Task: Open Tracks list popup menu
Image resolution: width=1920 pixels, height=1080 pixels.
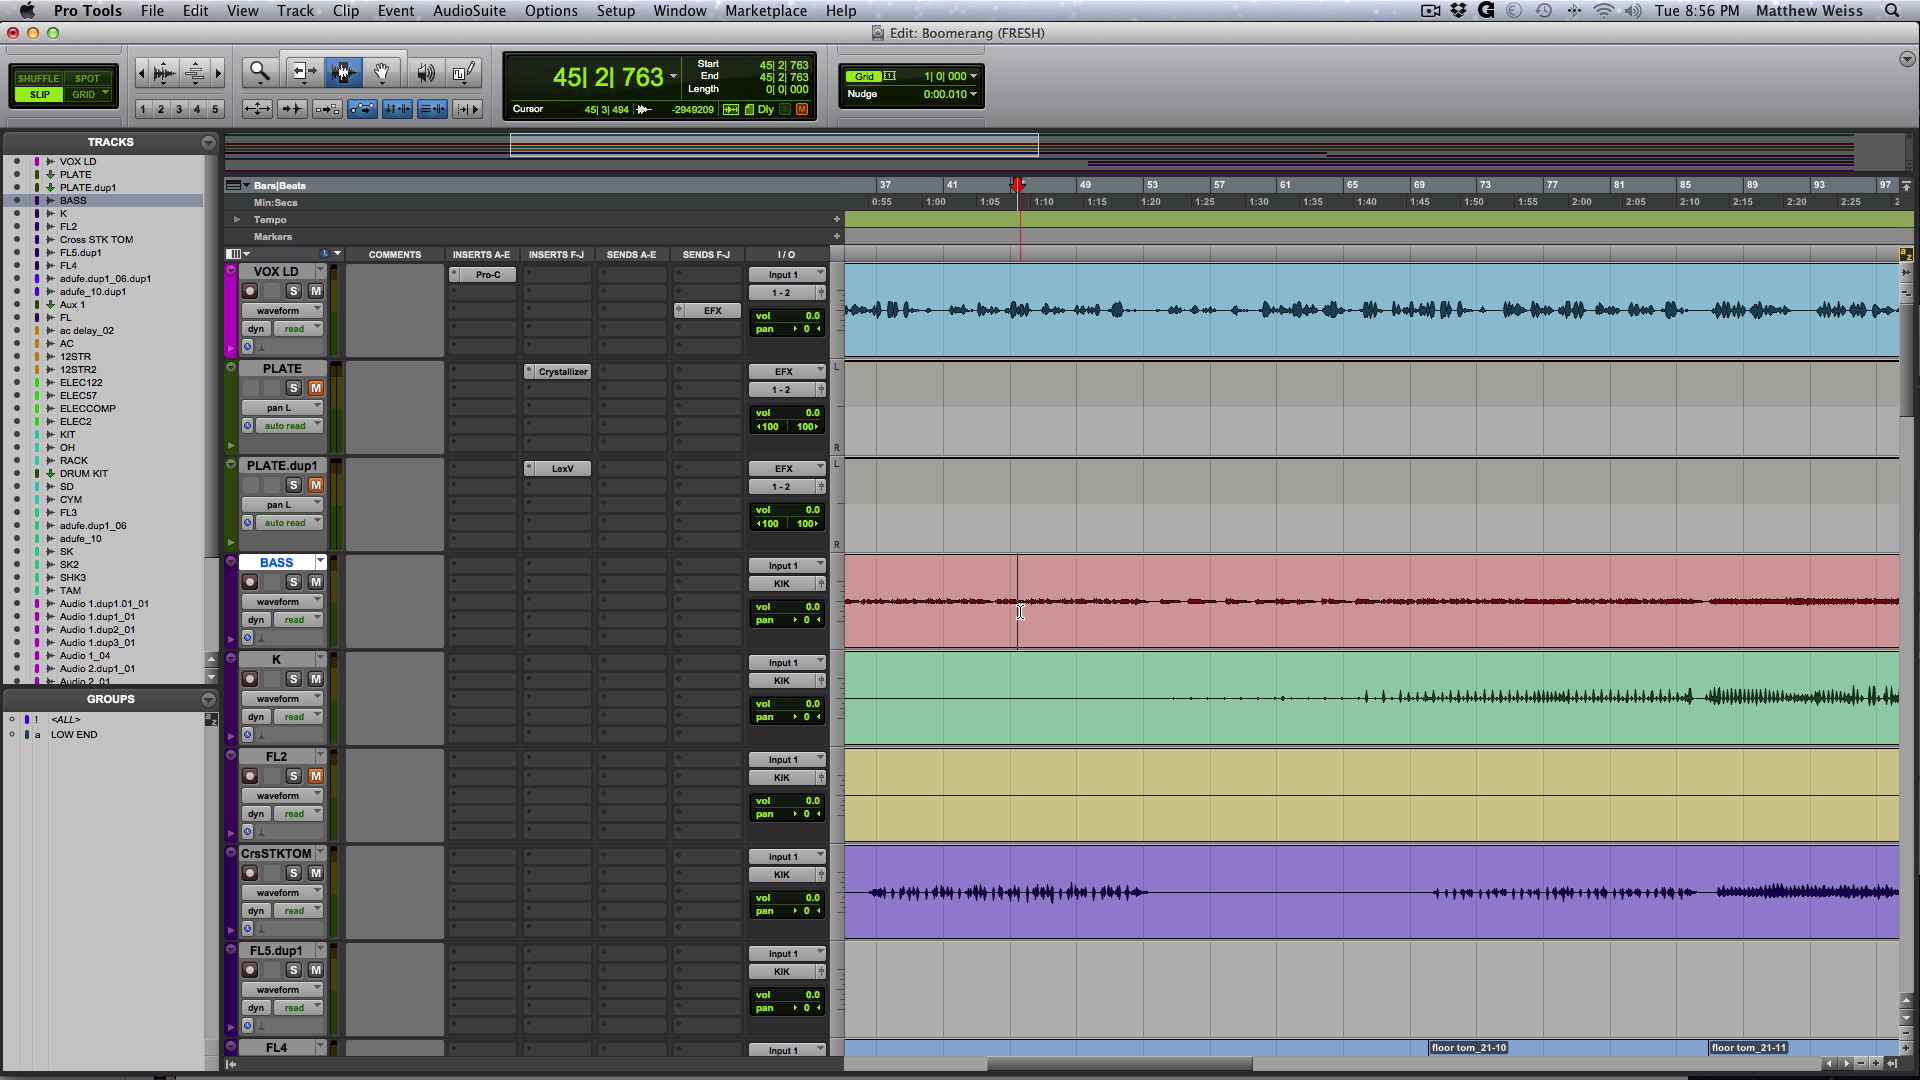Action: point(208,142)
